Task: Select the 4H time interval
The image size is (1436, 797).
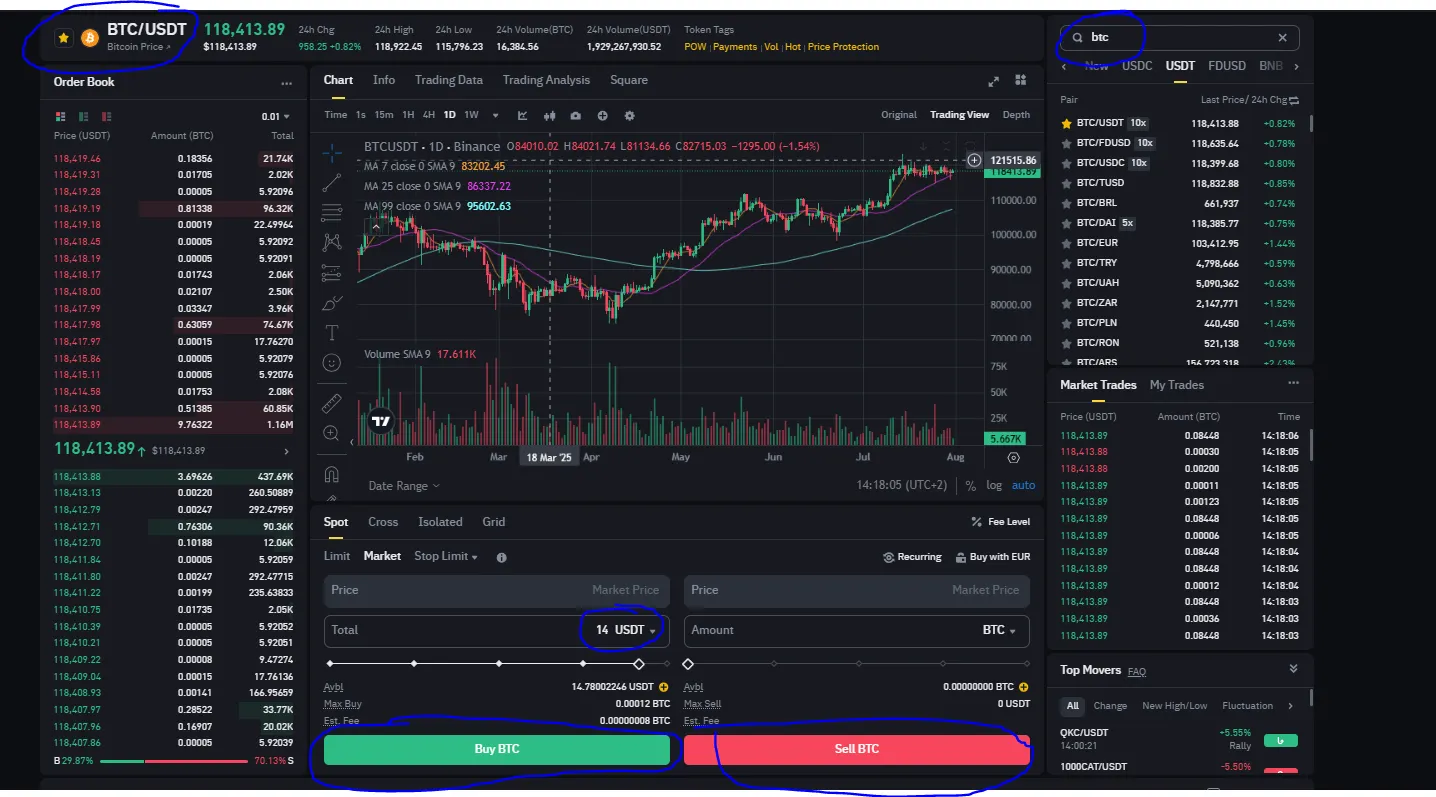Action: 428,115
